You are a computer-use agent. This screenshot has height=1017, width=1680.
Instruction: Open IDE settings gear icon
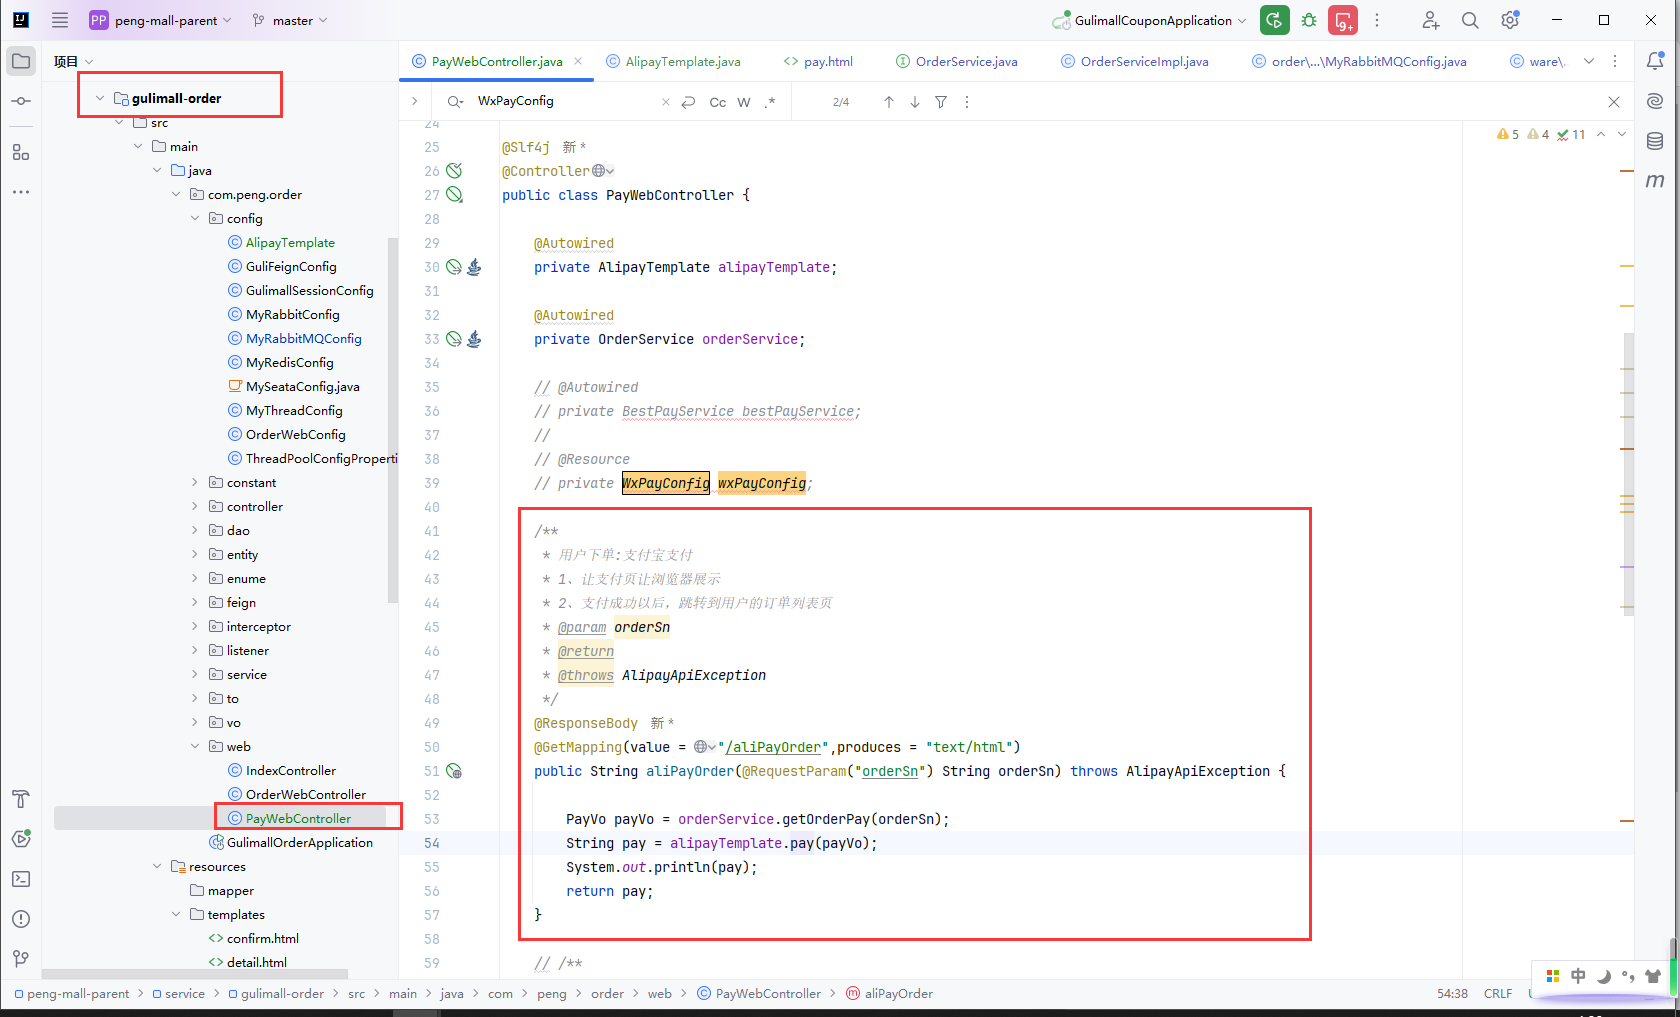[x=1510, y=20]
